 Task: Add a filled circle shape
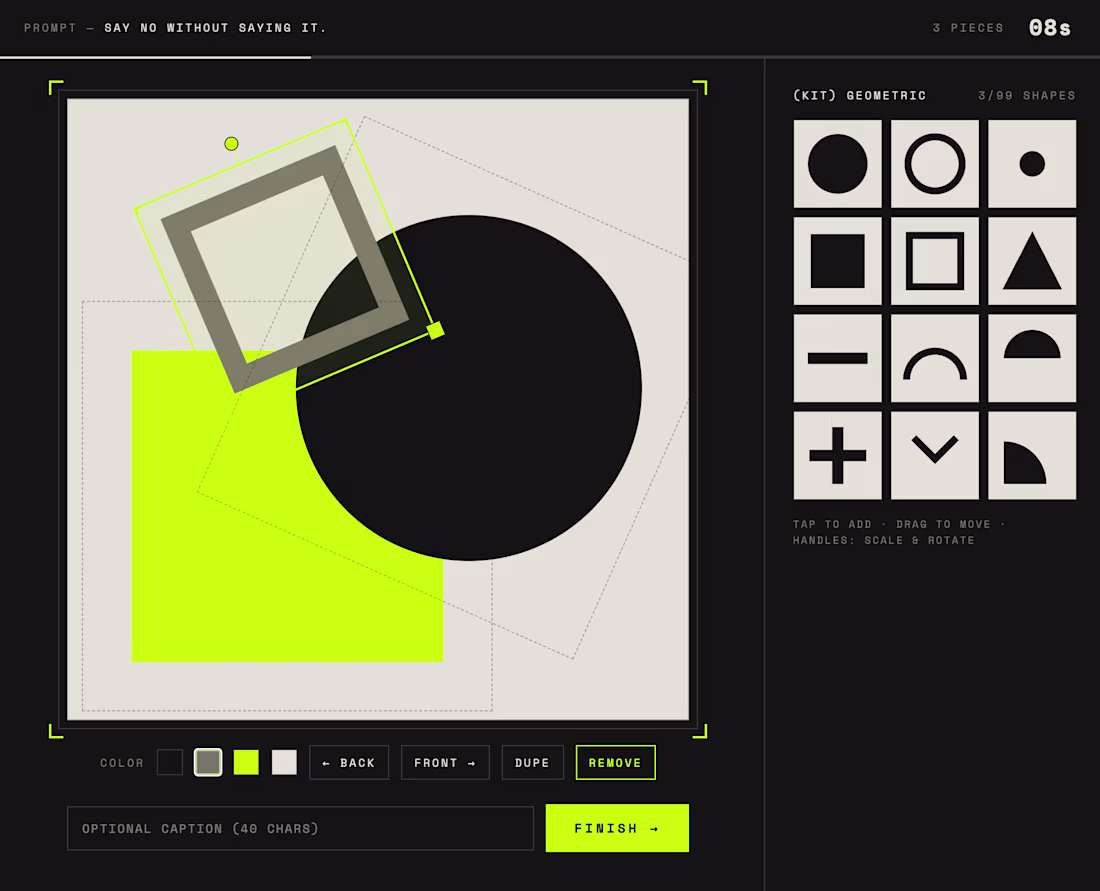coord(837,163)
